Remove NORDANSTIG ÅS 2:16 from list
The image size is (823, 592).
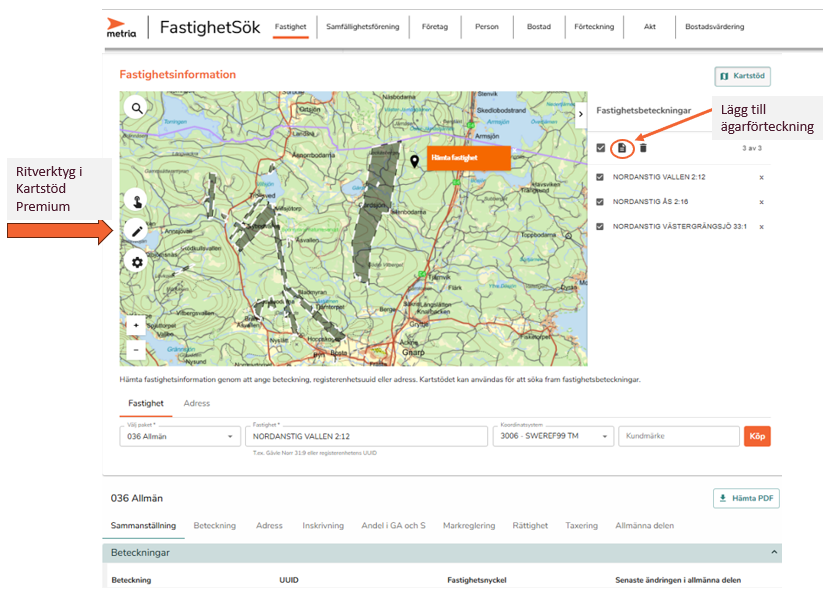coord(761,202)
